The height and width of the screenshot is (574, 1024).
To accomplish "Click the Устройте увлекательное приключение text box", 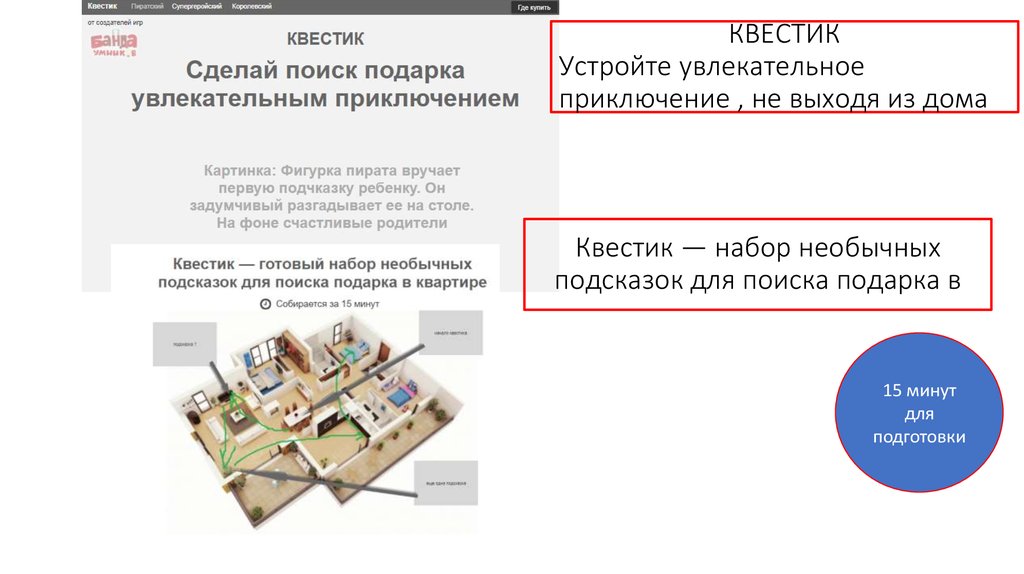I will [x=784, y=67].
